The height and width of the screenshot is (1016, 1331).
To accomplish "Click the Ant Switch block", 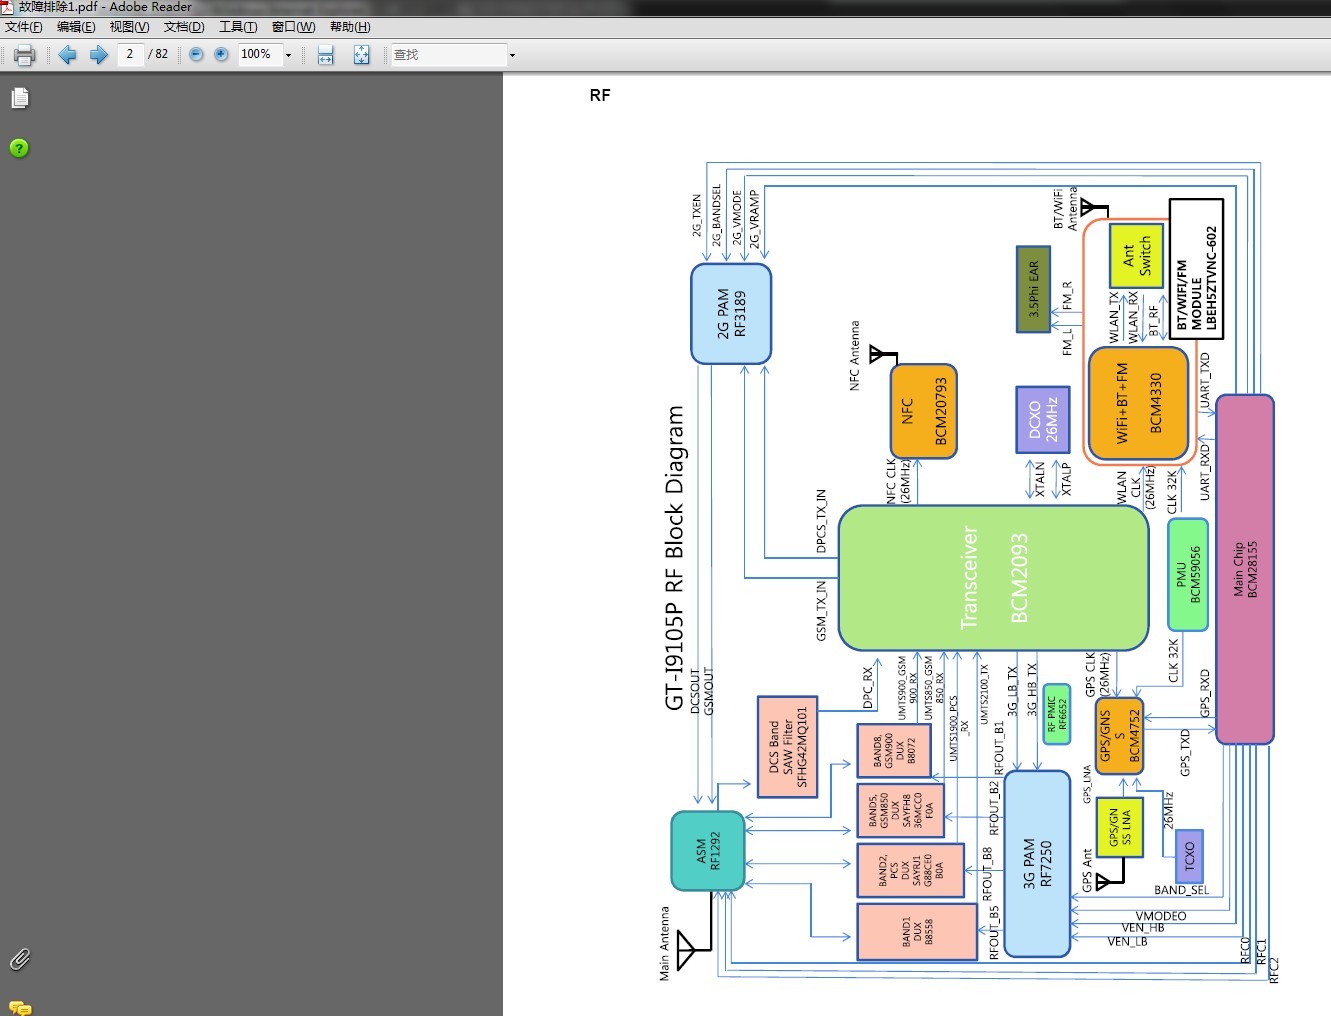I will click(1137, 255).
